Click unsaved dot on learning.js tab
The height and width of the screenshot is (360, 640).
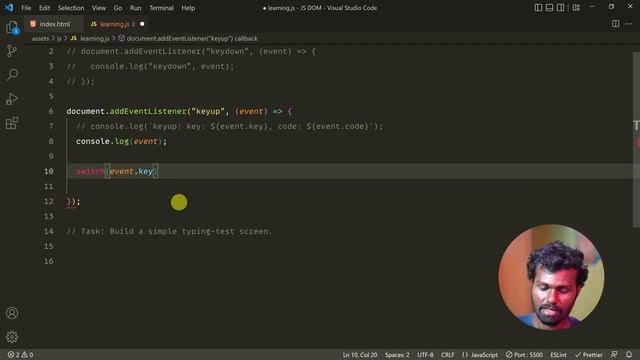tap(142, 24)
